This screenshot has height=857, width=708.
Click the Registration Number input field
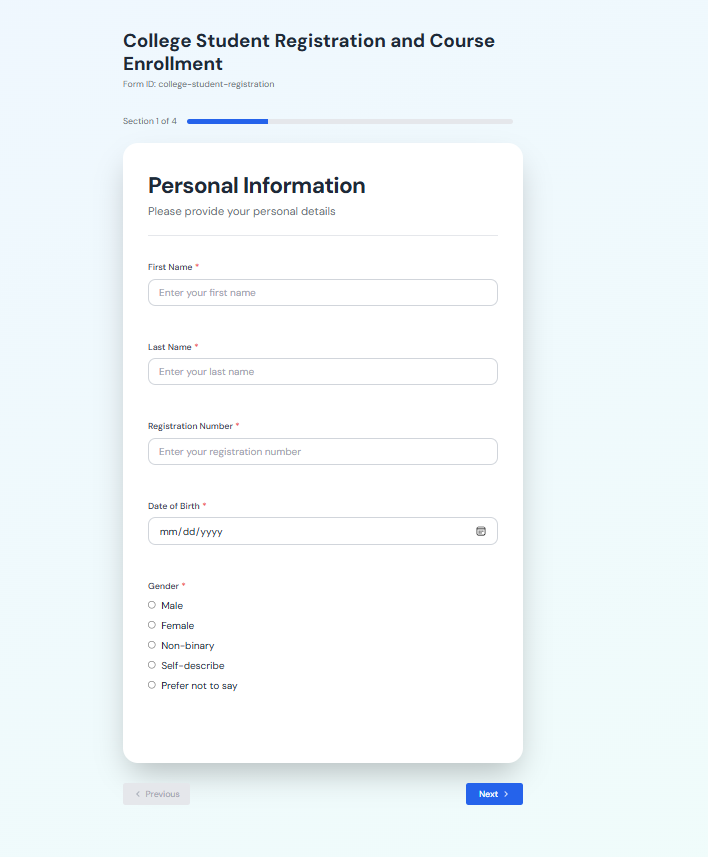[x=322, y=451]
